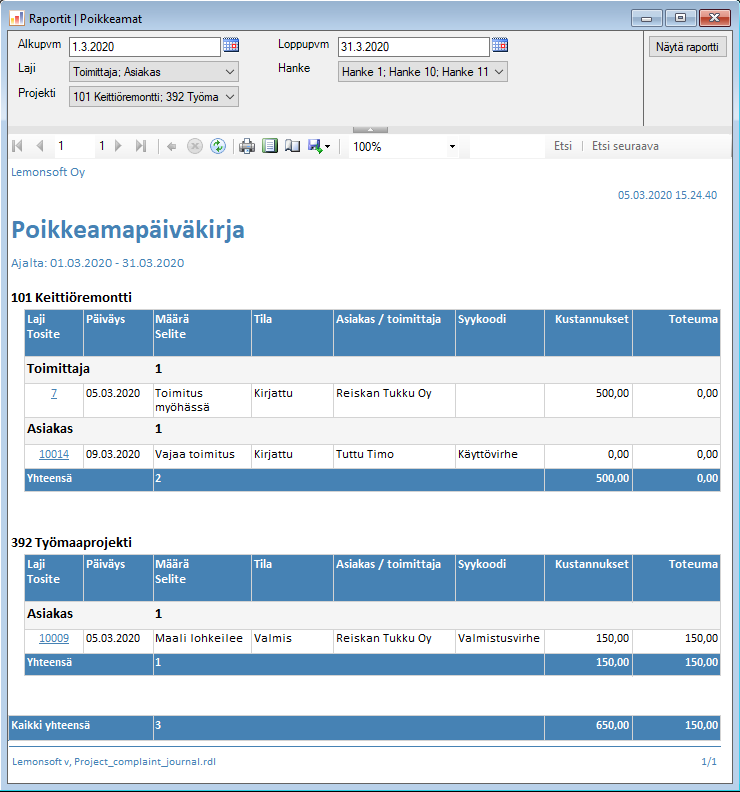Print the report
Image resolution: width=740 pixels, height=792 pixels.
pyautogui.click(x=247, y=146)
